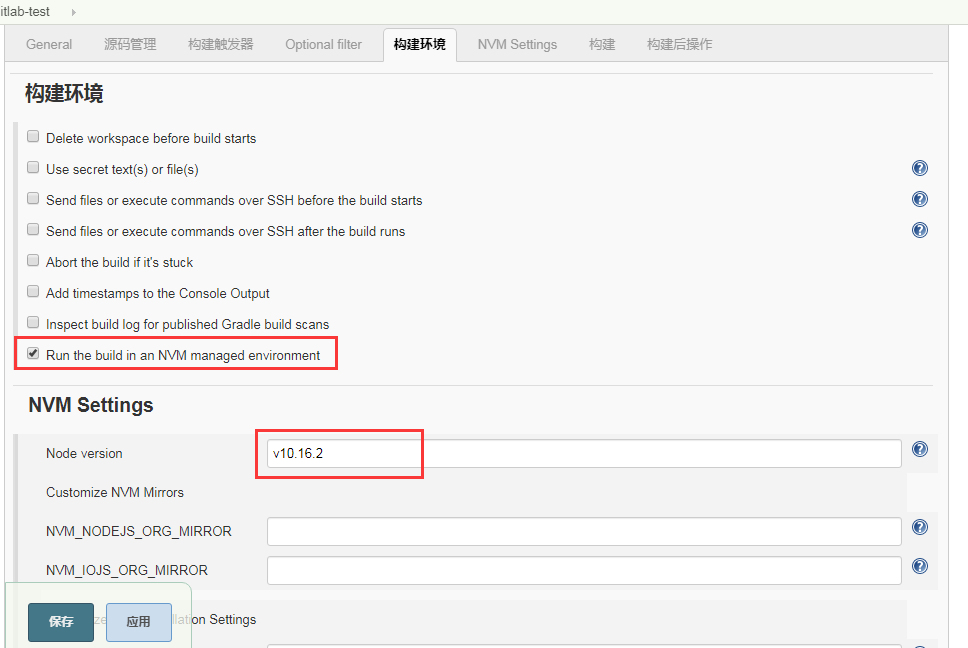Enable SSH commands before the build starts
Screen dimensions: 968x648
point(33,198)
